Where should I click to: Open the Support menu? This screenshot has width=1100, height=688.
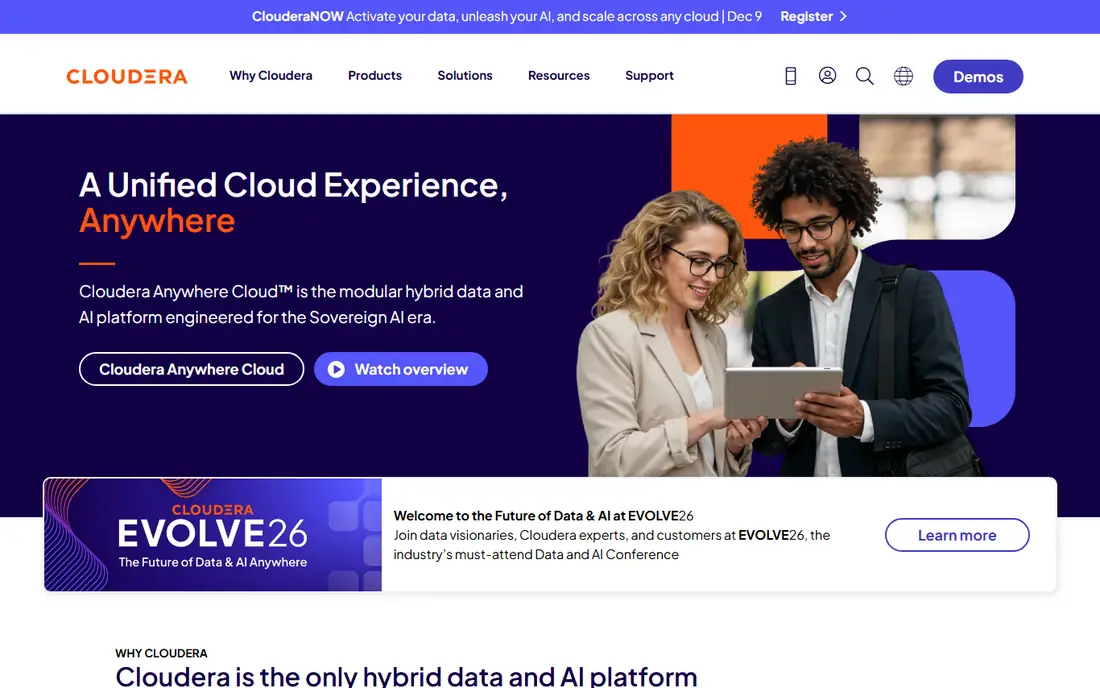649,75
